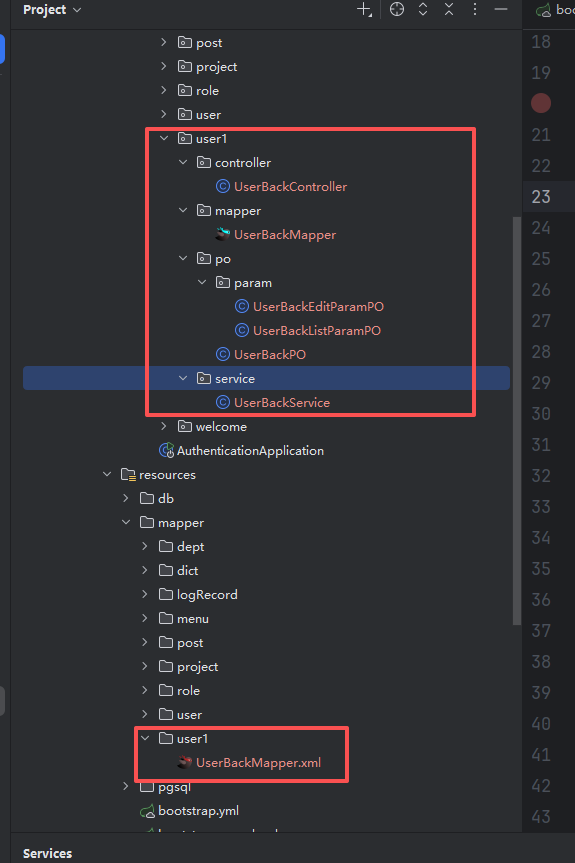Image resolution: width=575 pixels, height=863 pixels.
Task: Click the Expand All icon
Action: (423, 9)
